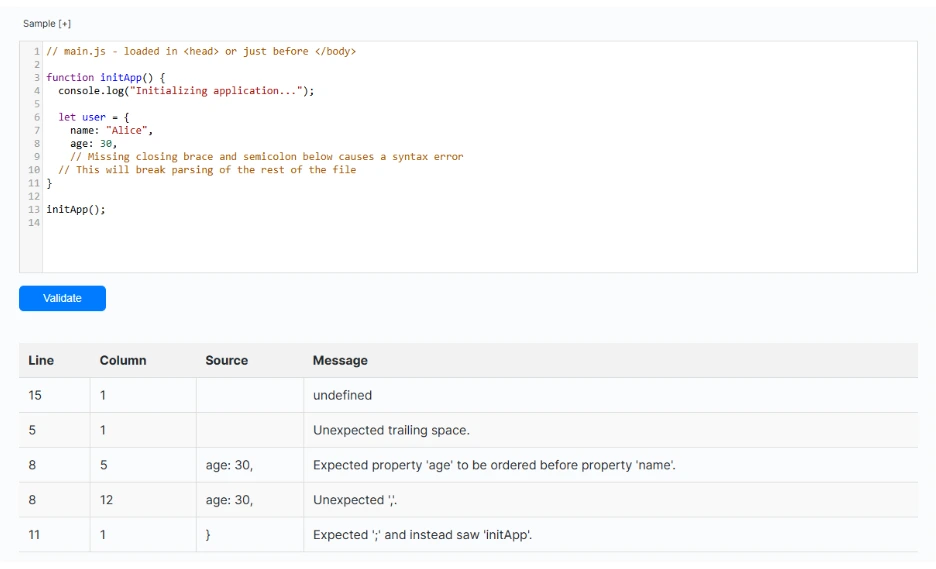This screenshot has width=936, height=569.
Task: Click the 'Expected property 'age' to be ordered' message
Action: click(494, 465)
